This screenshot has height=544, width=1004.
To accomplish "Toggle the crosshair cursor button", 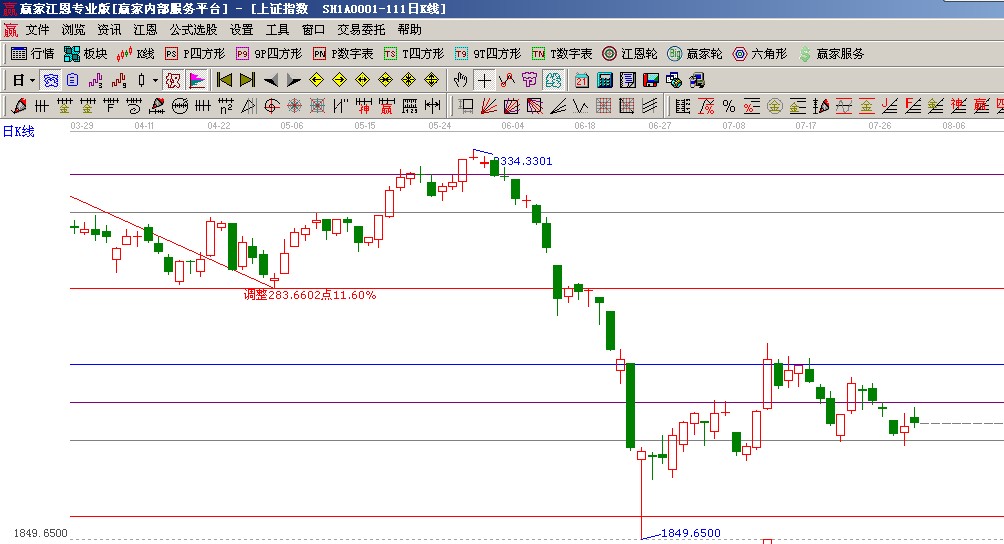I will (485, 80).
